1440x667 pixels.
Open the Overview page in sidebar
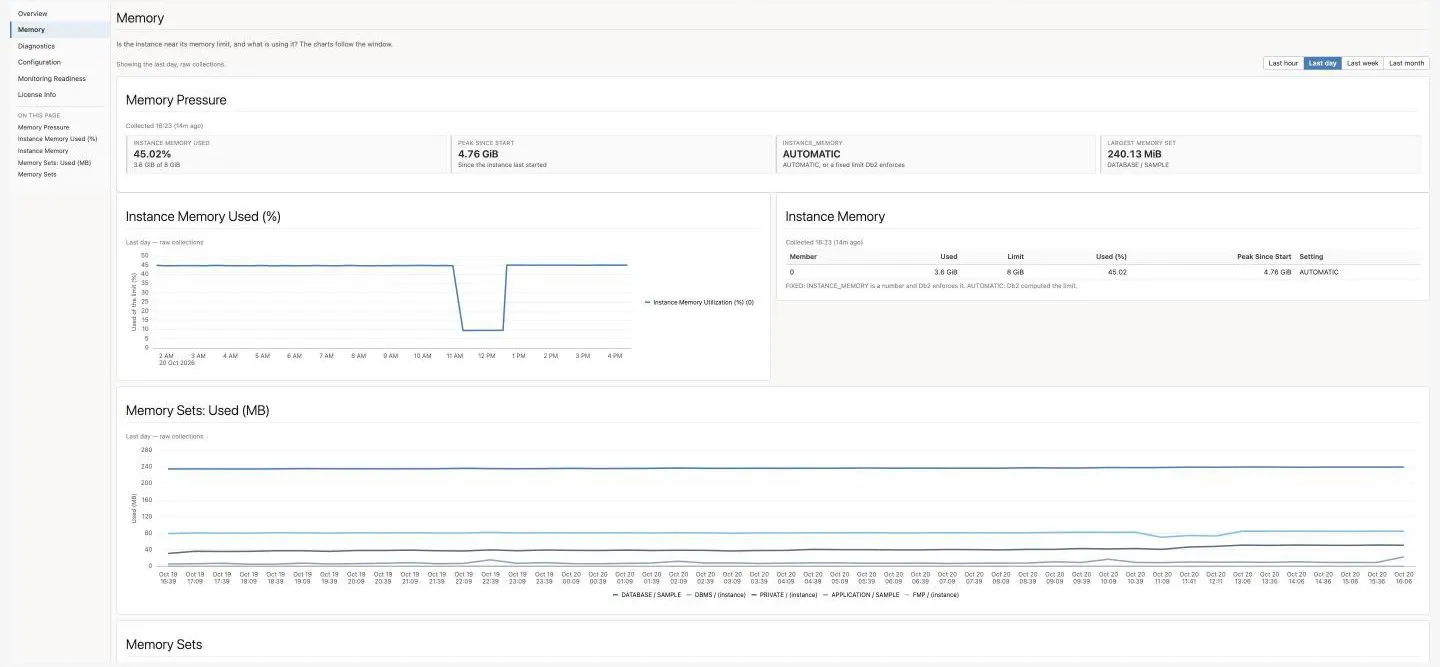coord(33,14)
